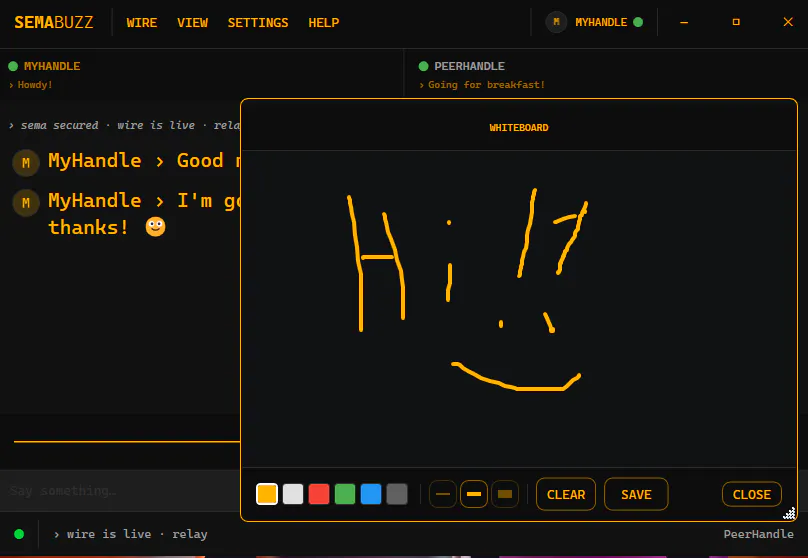
Task: Minimize the SemaBuzz window
Action: [684, 22]
